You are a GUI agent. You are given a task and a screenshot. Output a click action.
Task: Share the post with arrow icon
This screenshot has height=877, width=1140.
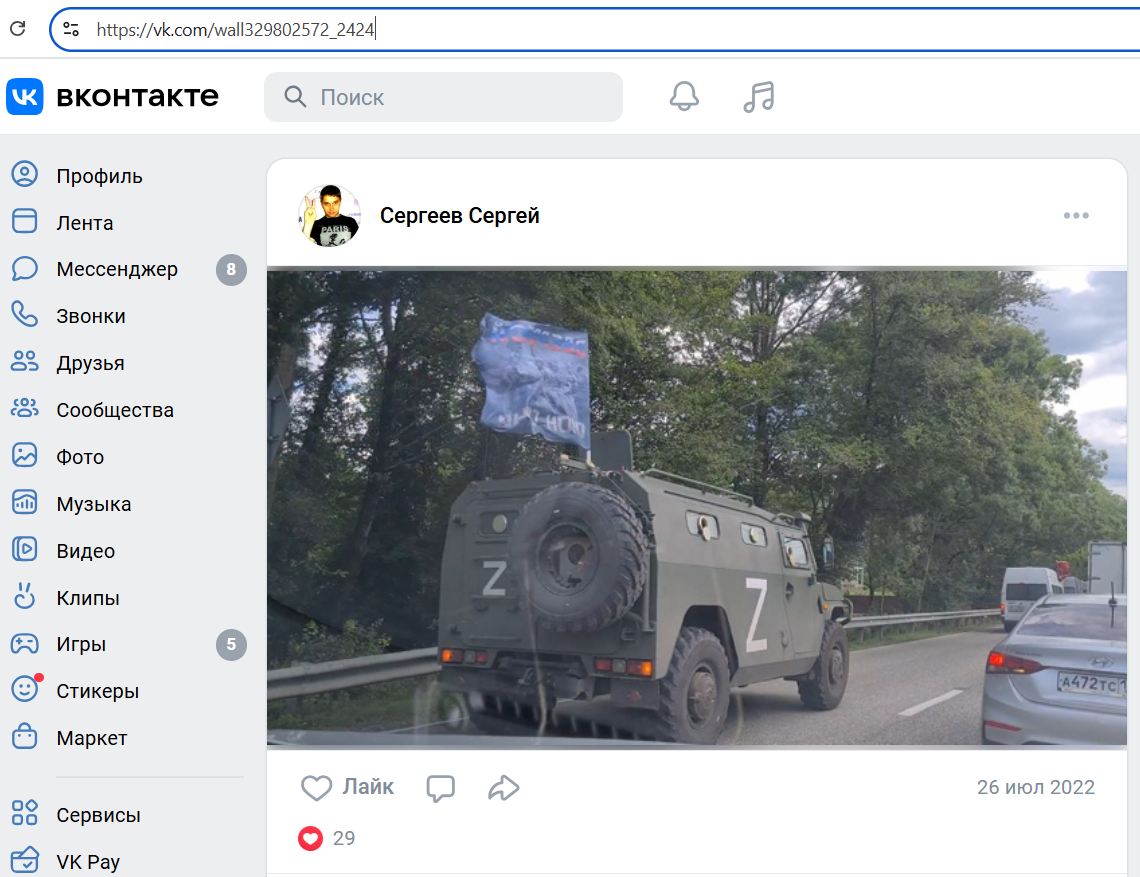tap(503, 788)
